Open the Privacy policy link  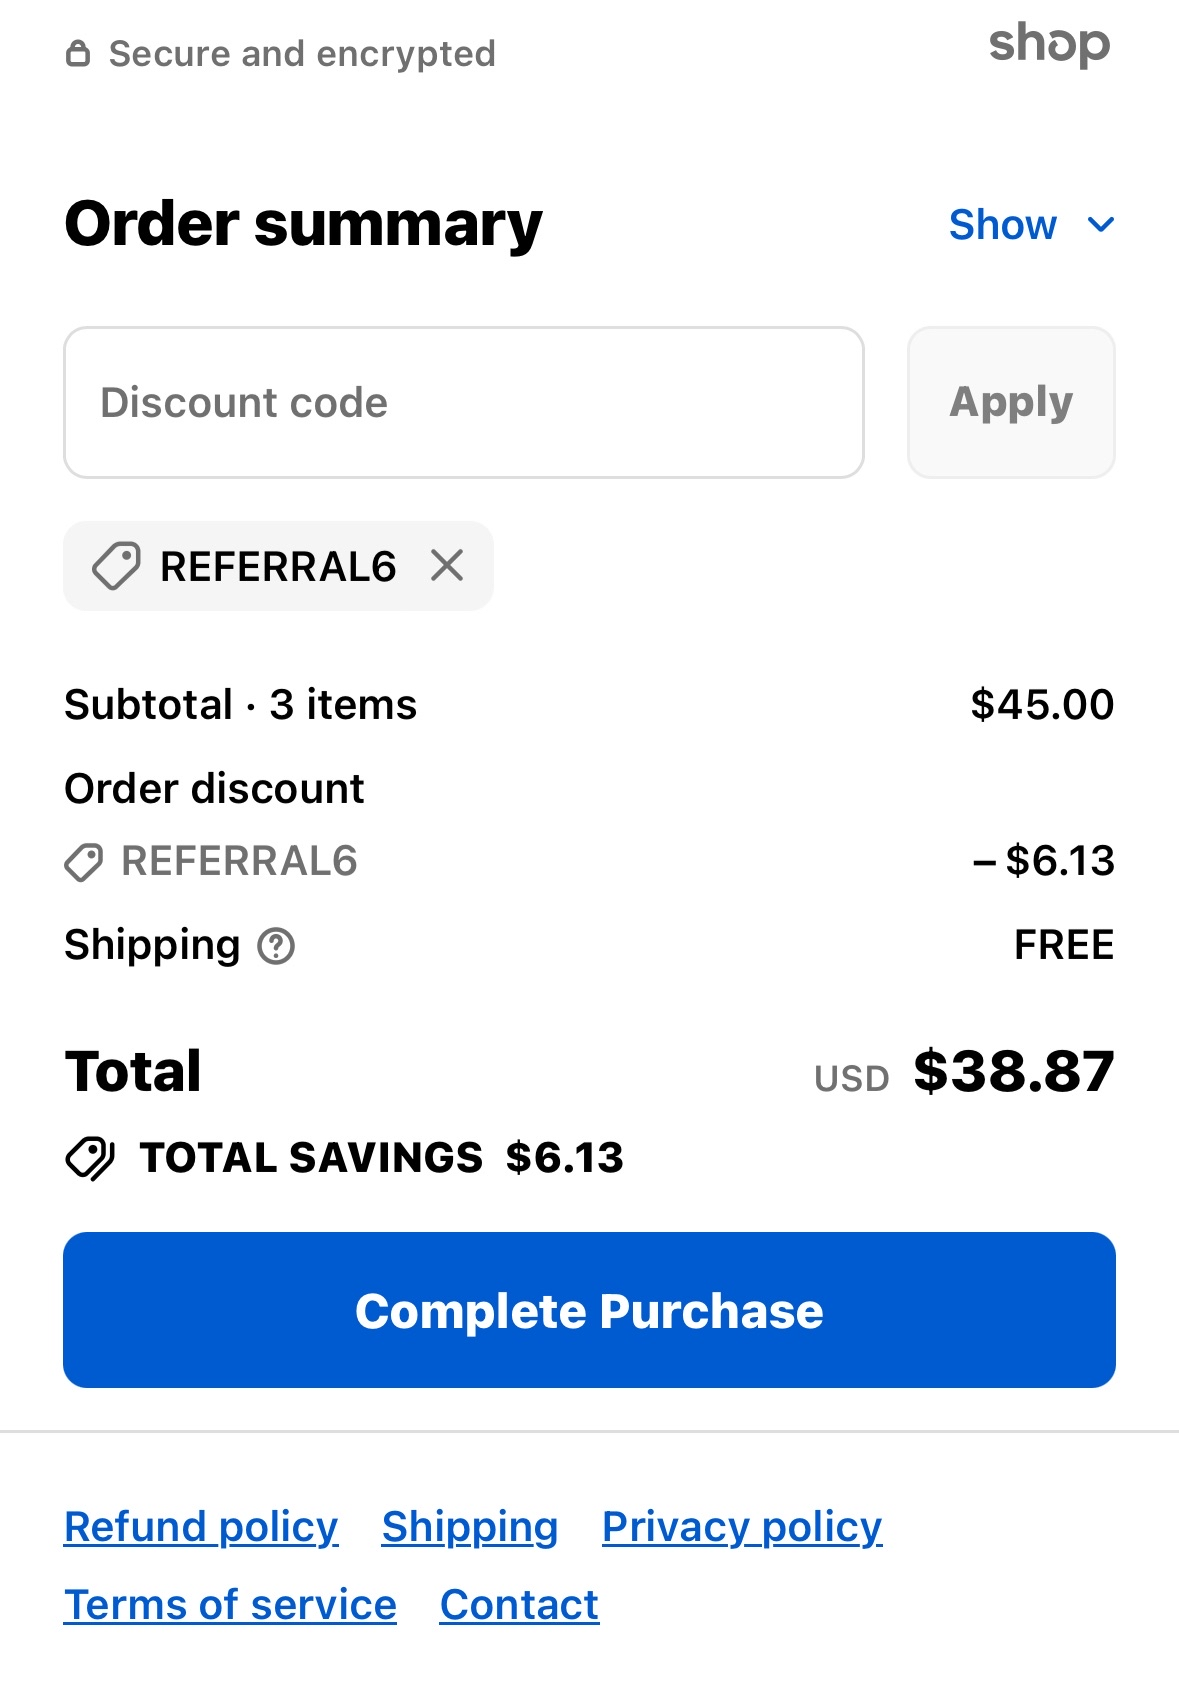[x=742, y=1527]
